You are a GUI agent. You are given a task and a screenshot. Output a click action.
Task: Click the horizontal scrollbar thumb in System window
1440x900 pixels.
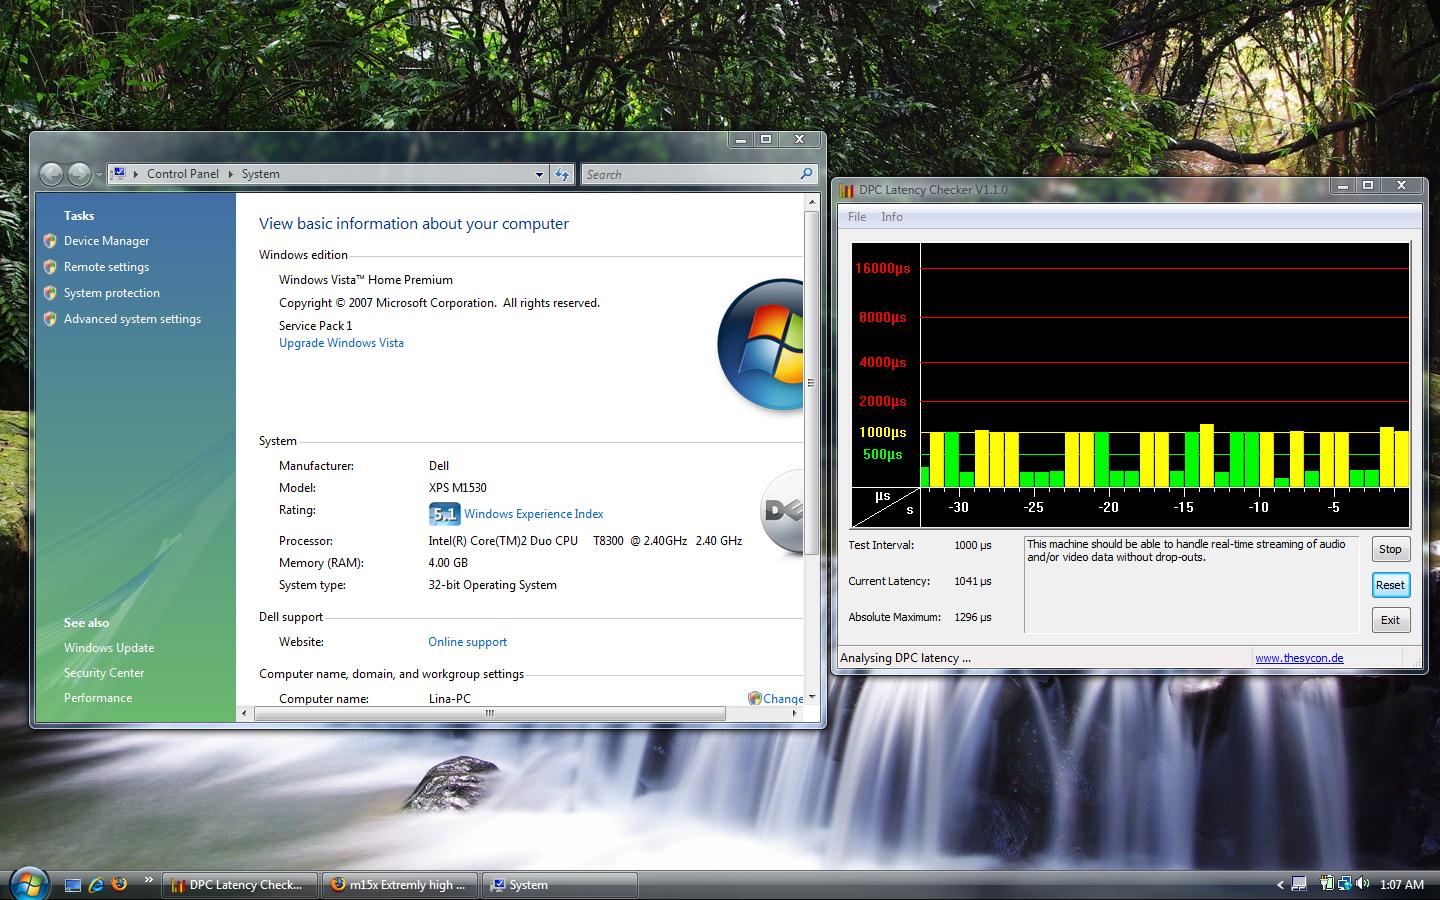[x=489, y=713]
